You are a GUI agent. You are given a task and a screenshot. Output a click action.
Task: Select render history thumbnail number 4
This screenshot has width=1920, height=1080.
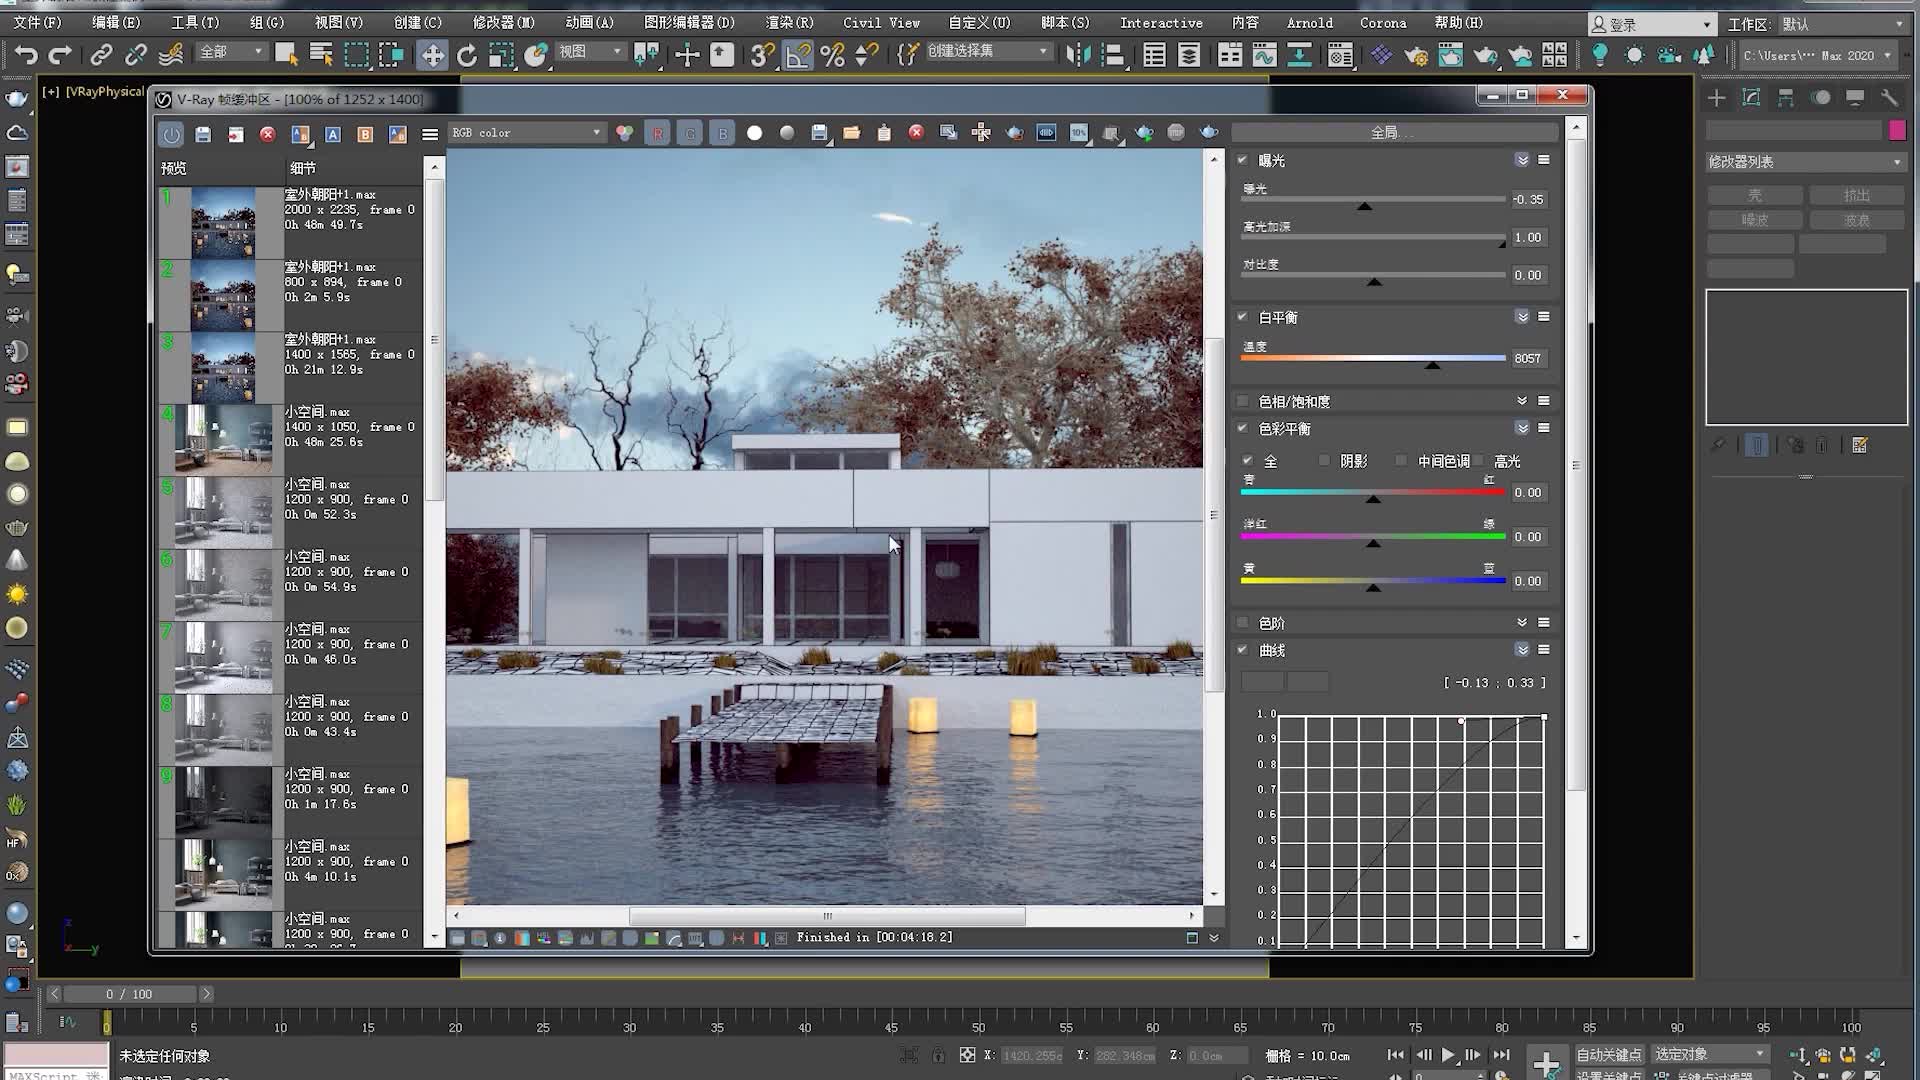[223, 439]
